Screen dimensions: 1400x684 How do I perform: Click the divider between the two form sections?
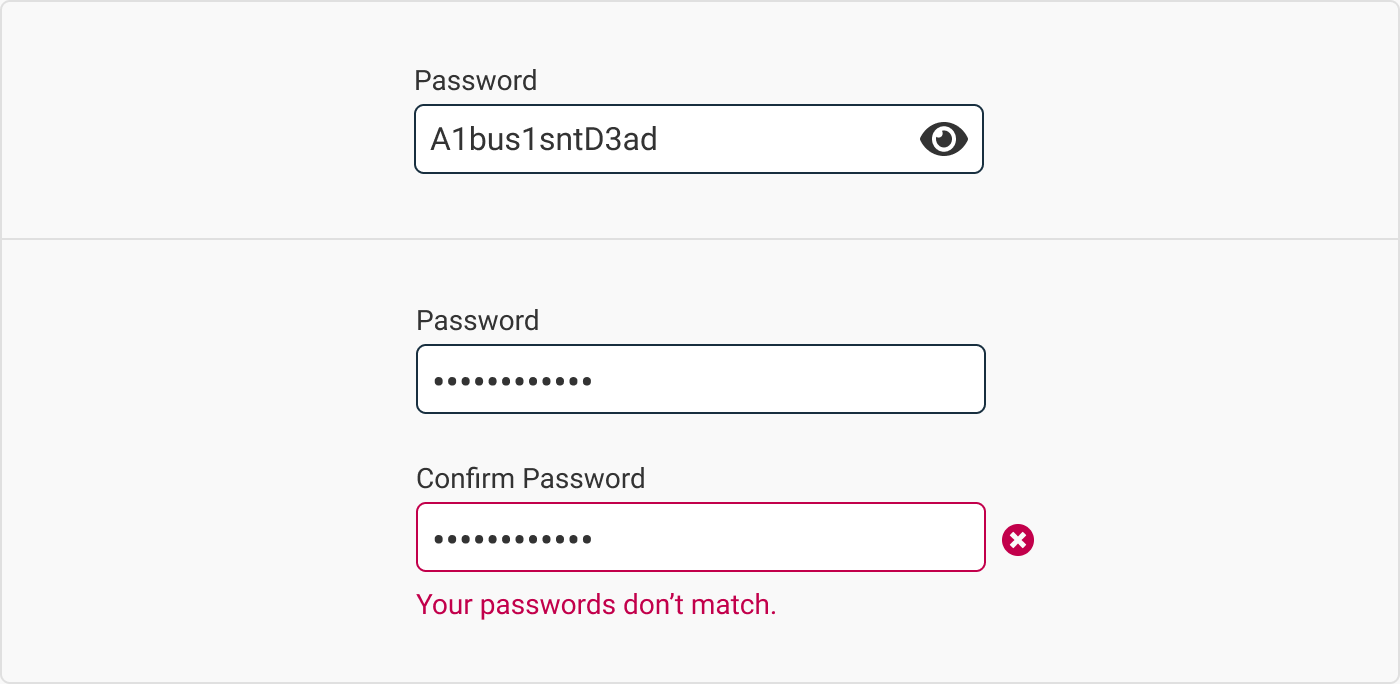click(700, 238)
